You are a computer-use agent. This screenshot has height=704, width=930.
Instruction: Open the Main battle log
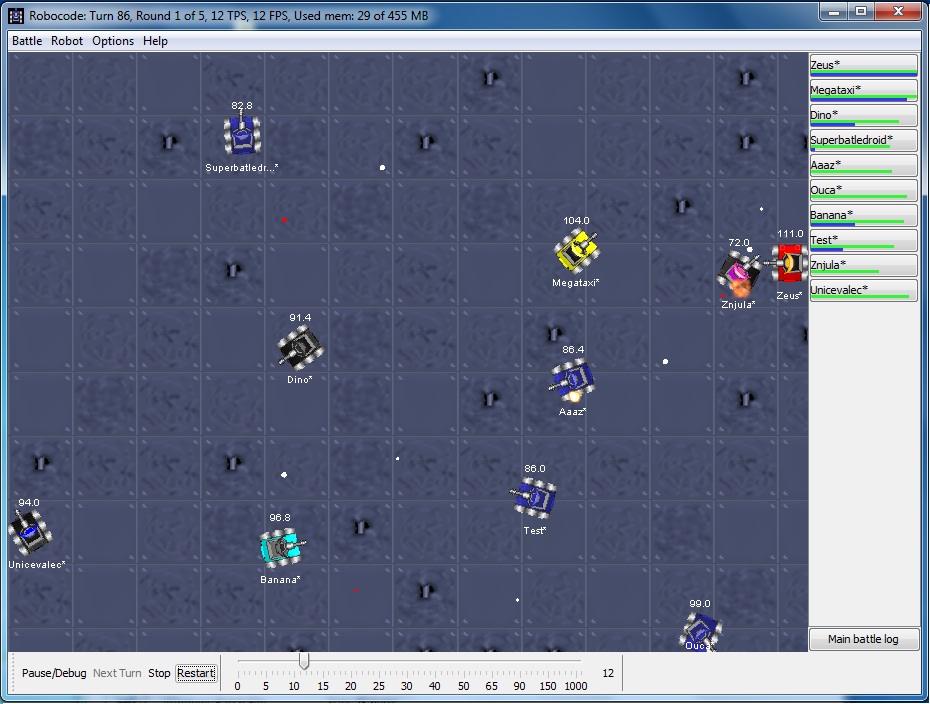(x=863, y=639)
